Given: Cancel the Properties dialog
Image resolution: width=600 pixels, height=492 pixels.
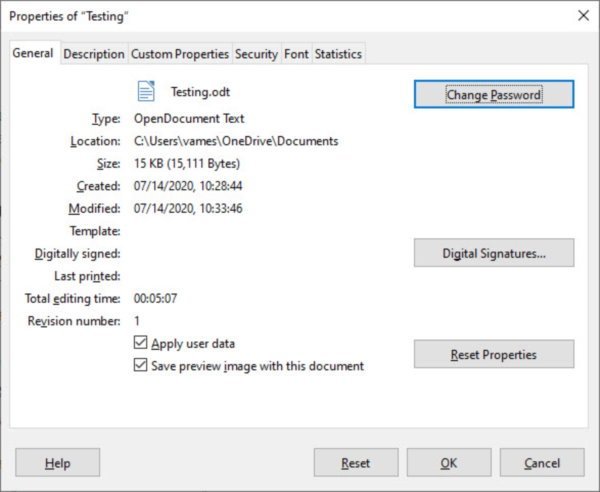Looking at the screenshot, I should coord(542,463).
